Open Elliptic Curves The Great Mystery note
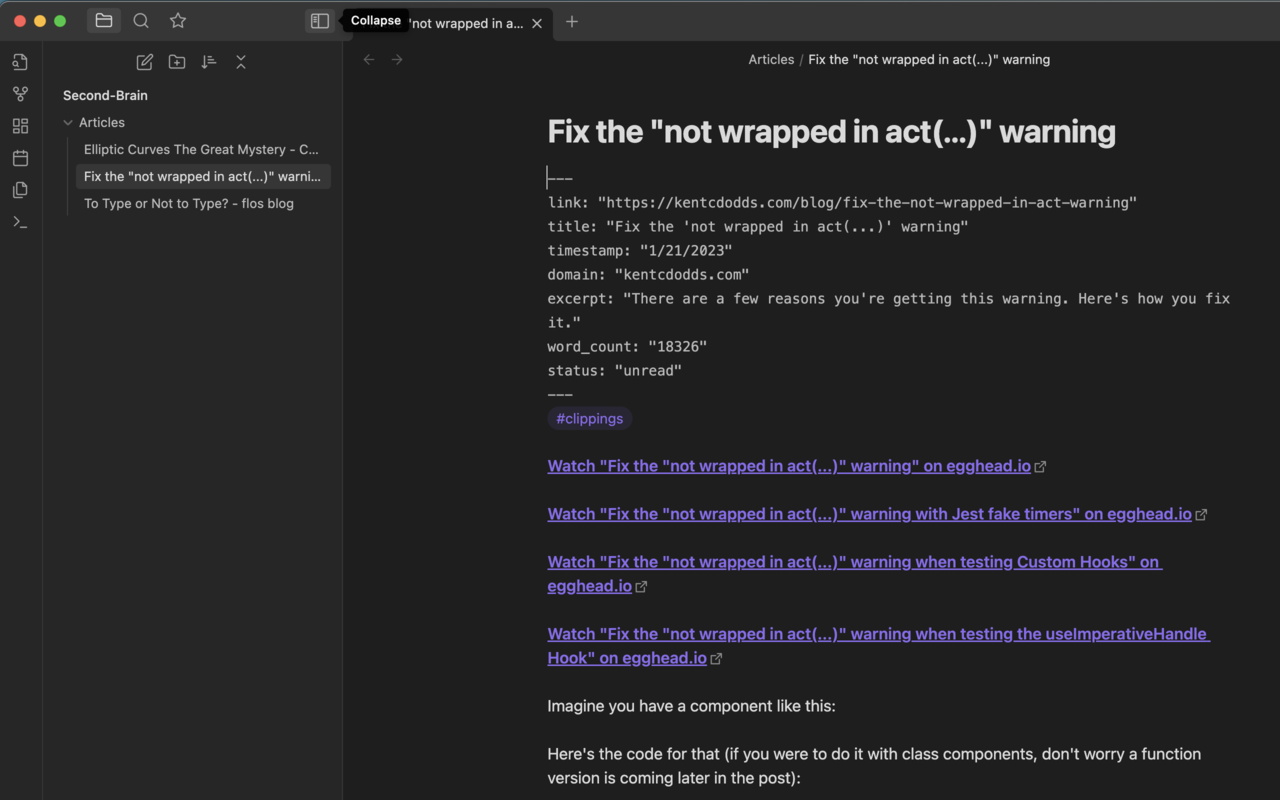Image resolution: width=1280 pixels, height=800 pixels. click(203, 150)
